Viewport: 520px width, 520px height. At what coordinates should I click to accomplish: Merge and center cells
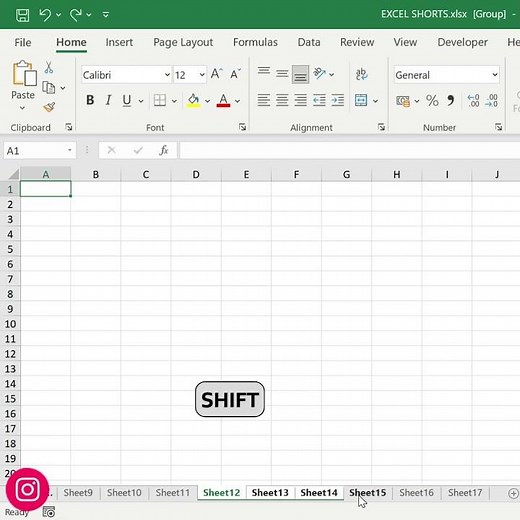361,100
